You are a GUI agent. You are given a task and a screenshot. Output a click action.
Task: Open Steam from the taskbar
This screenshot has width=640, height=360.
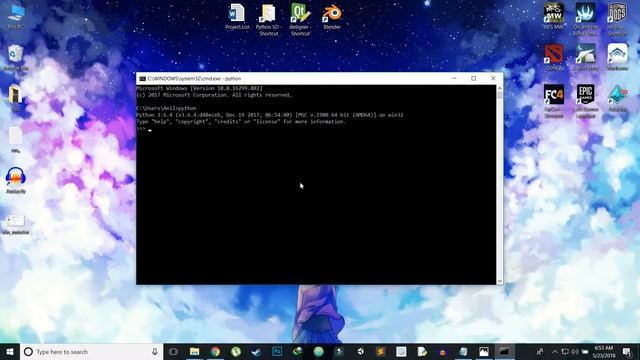point(256,351)
